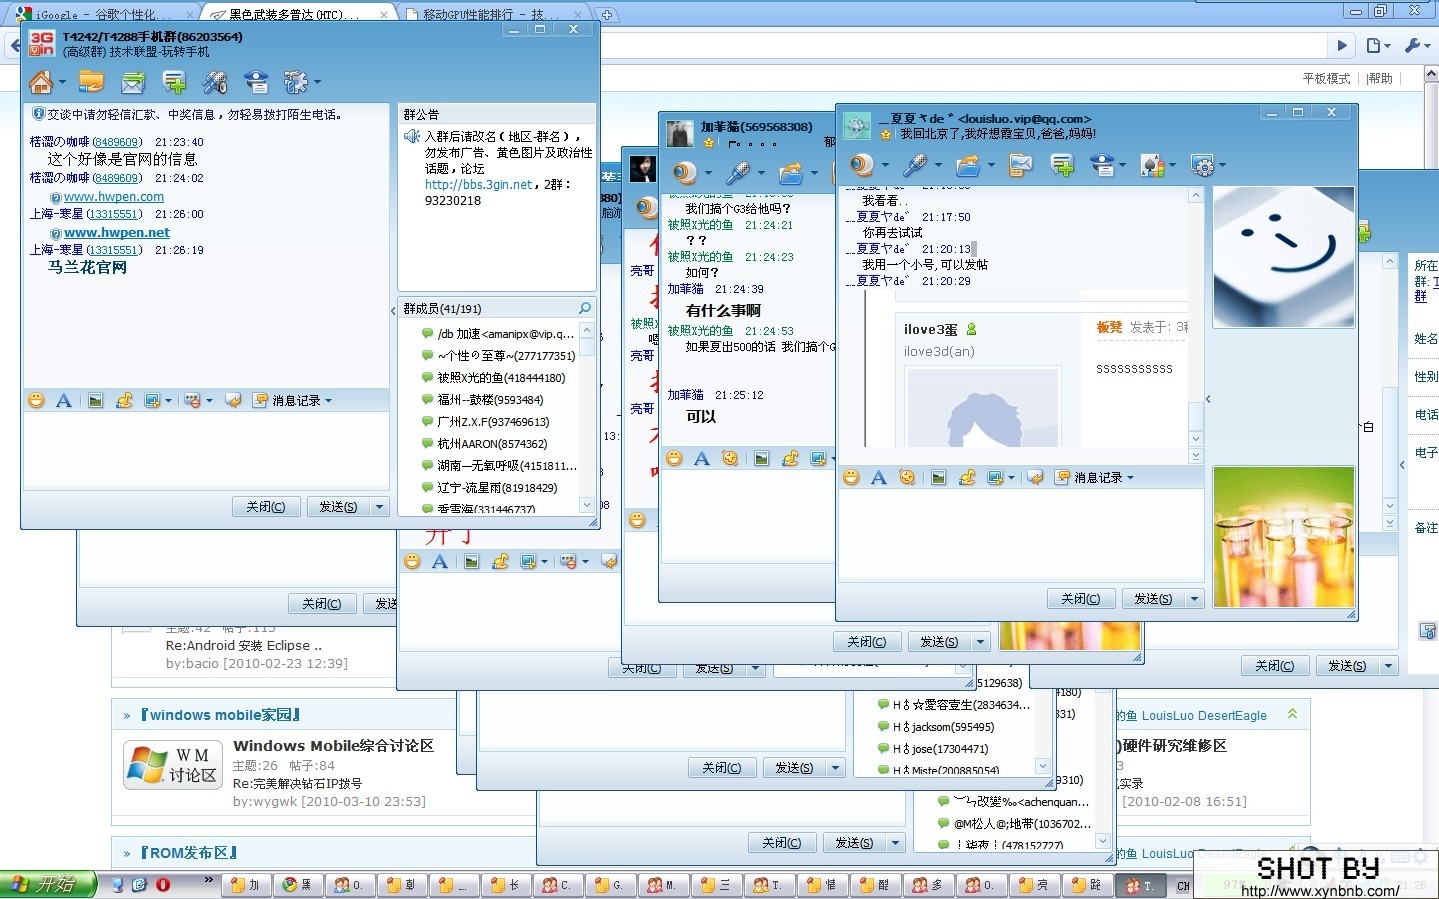
Task: Open 消息记录 message history in 夏夏 chat window
Action: click(1095, 477)
